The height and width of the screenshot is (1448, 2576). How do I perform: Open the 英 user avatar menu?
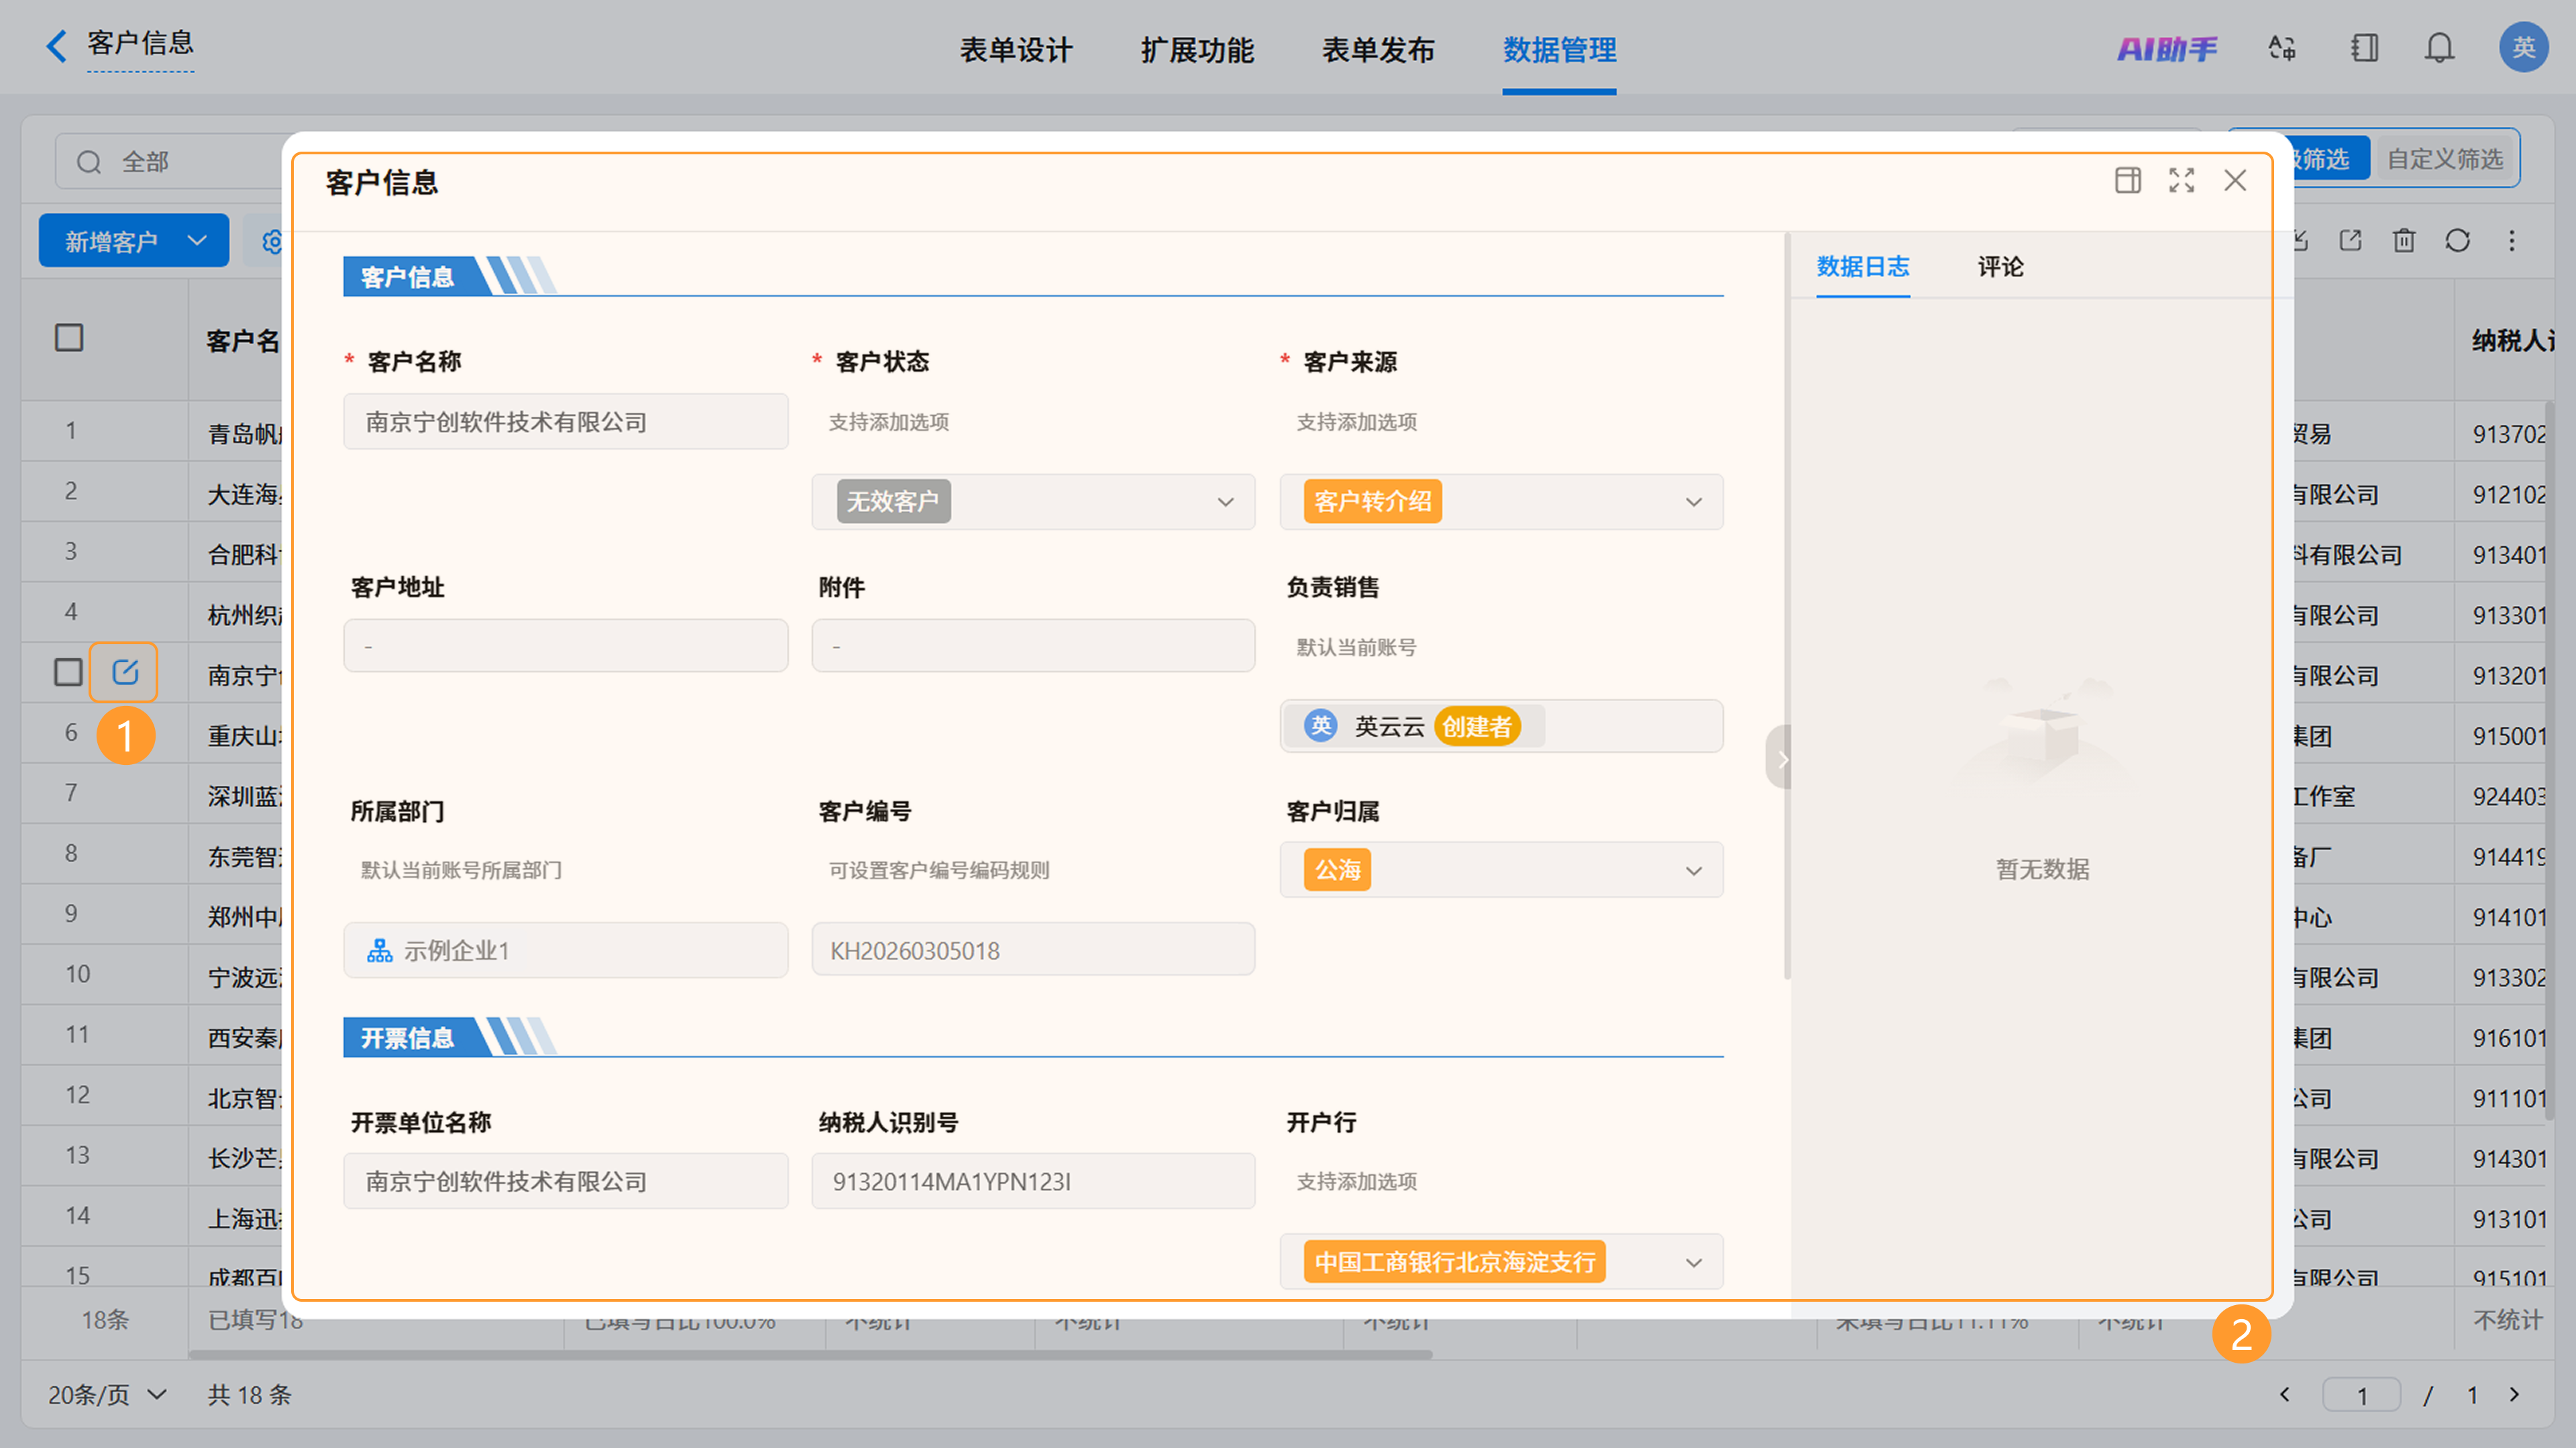2523,47
